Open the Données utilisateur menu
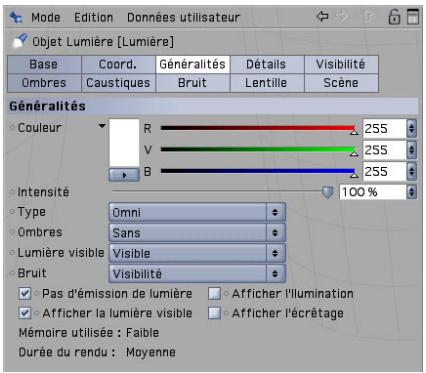Viewport: 426px width, 373px height. pyautogui.click(x=183, y=17)
